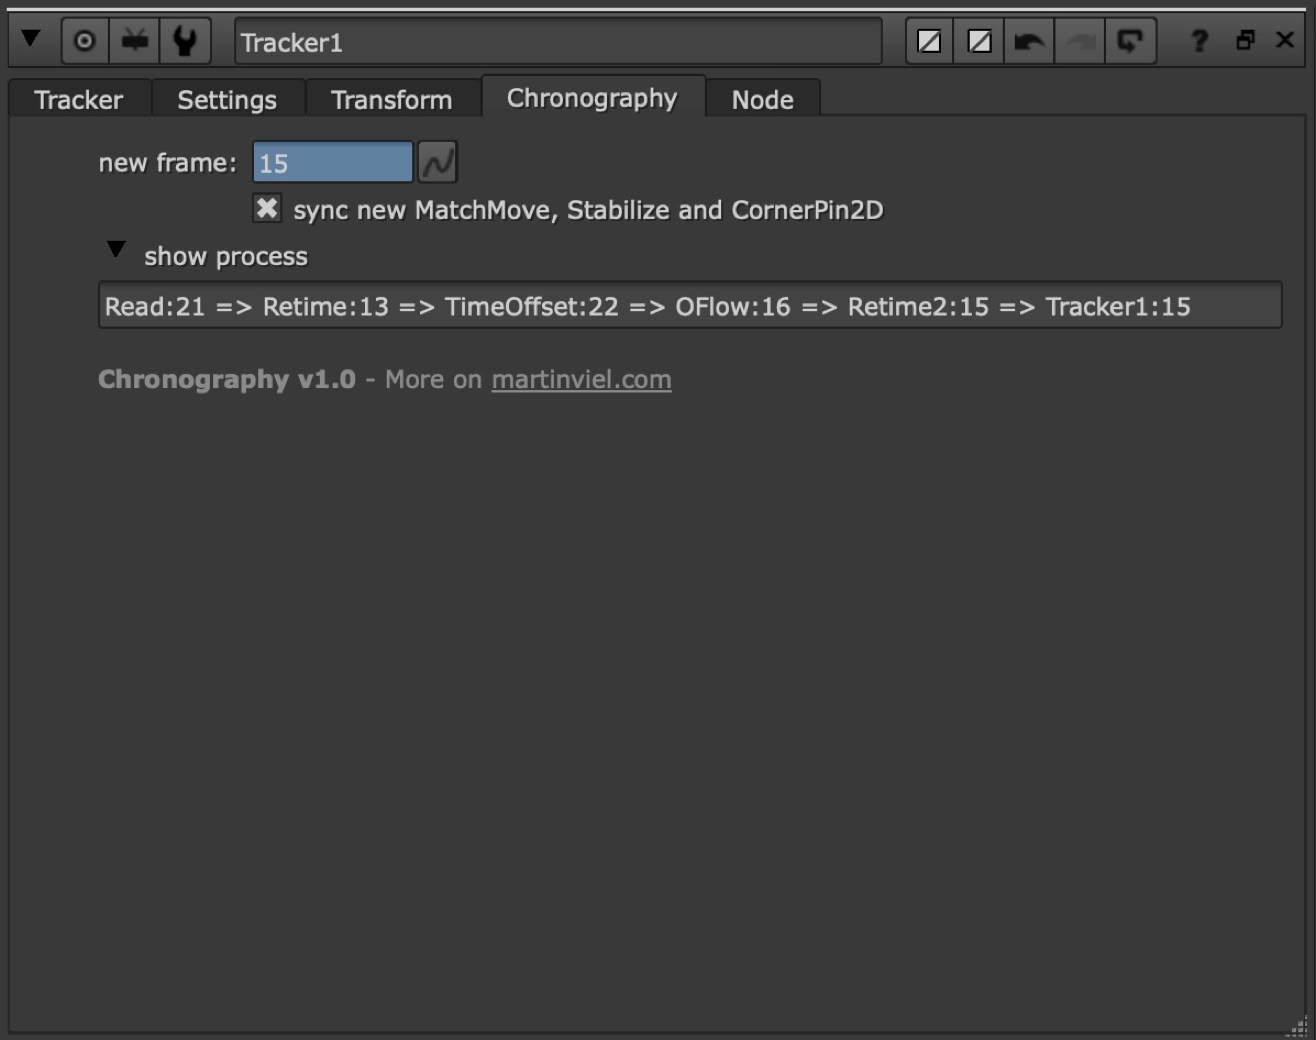The height and width of the screenshot is (1040, 1316).
Task: Click the new frame value field
Action: (x=332, y=163)
